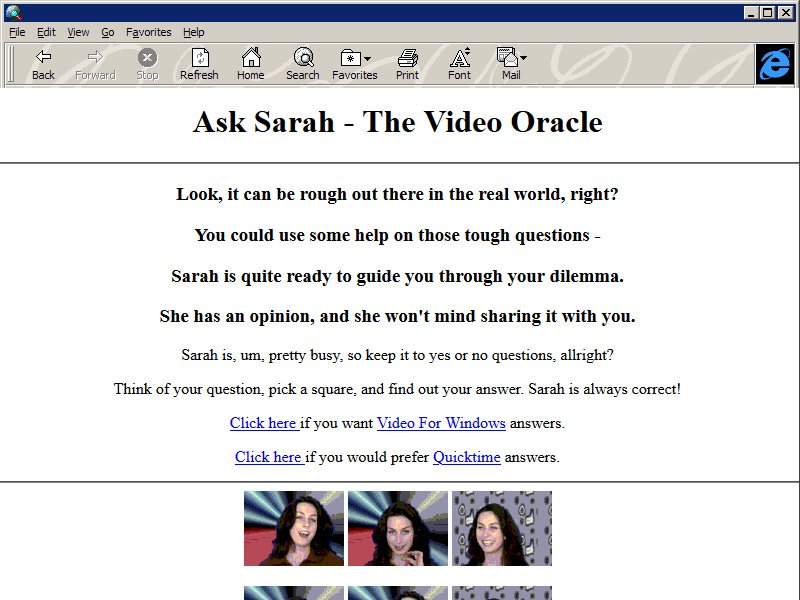The image size is (800, 600).
Task: Minimize the browser window
Action: coord(751,12)
